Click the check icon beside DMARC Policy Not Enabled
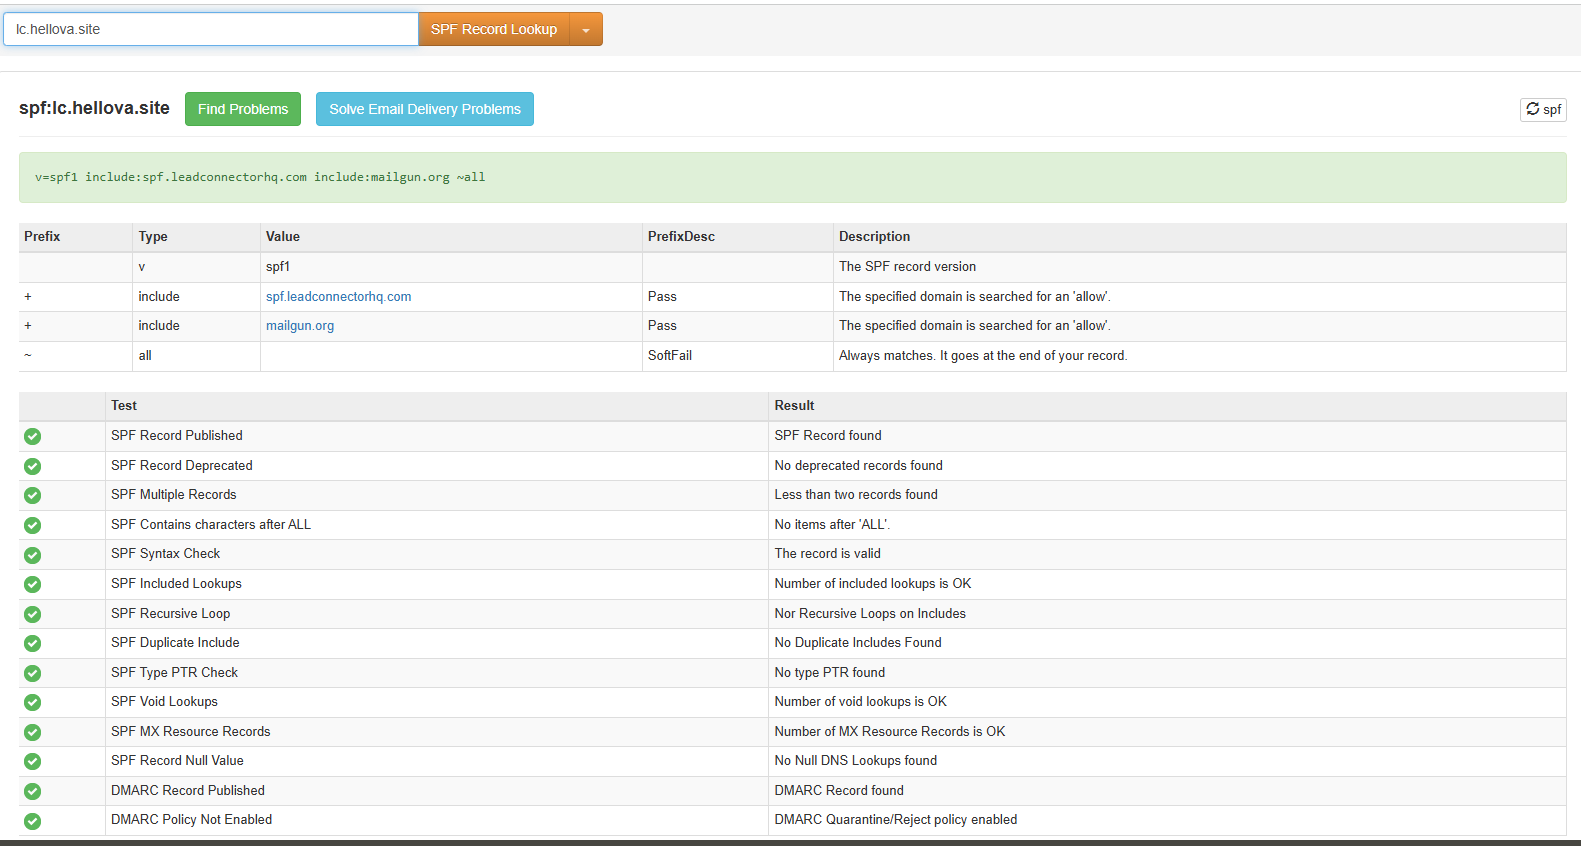 [32, 821]
